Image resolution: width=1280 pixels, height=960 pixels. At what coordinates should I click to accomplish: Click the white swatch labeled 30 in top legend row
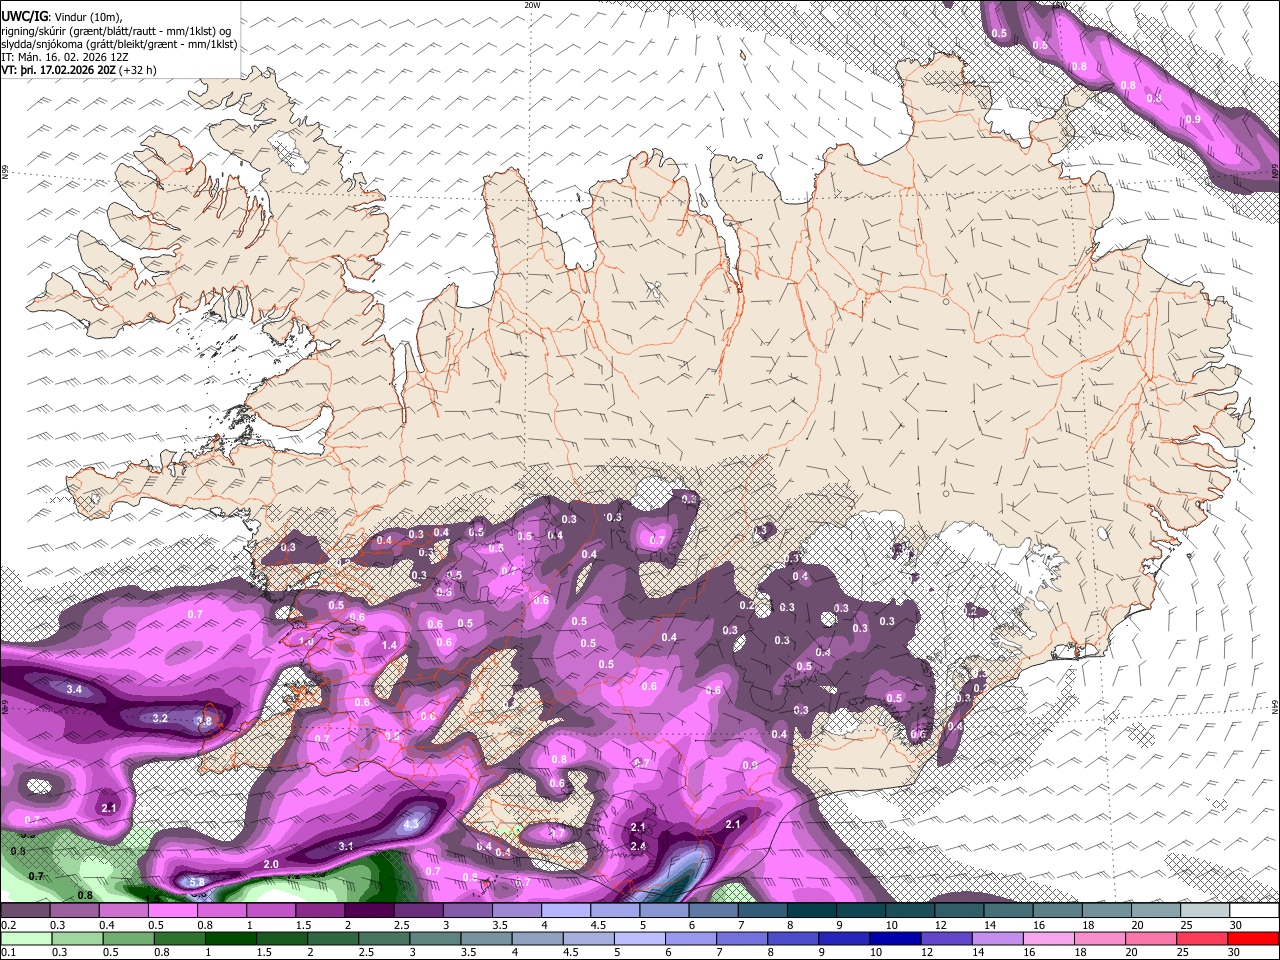[x=1254, y=911]
